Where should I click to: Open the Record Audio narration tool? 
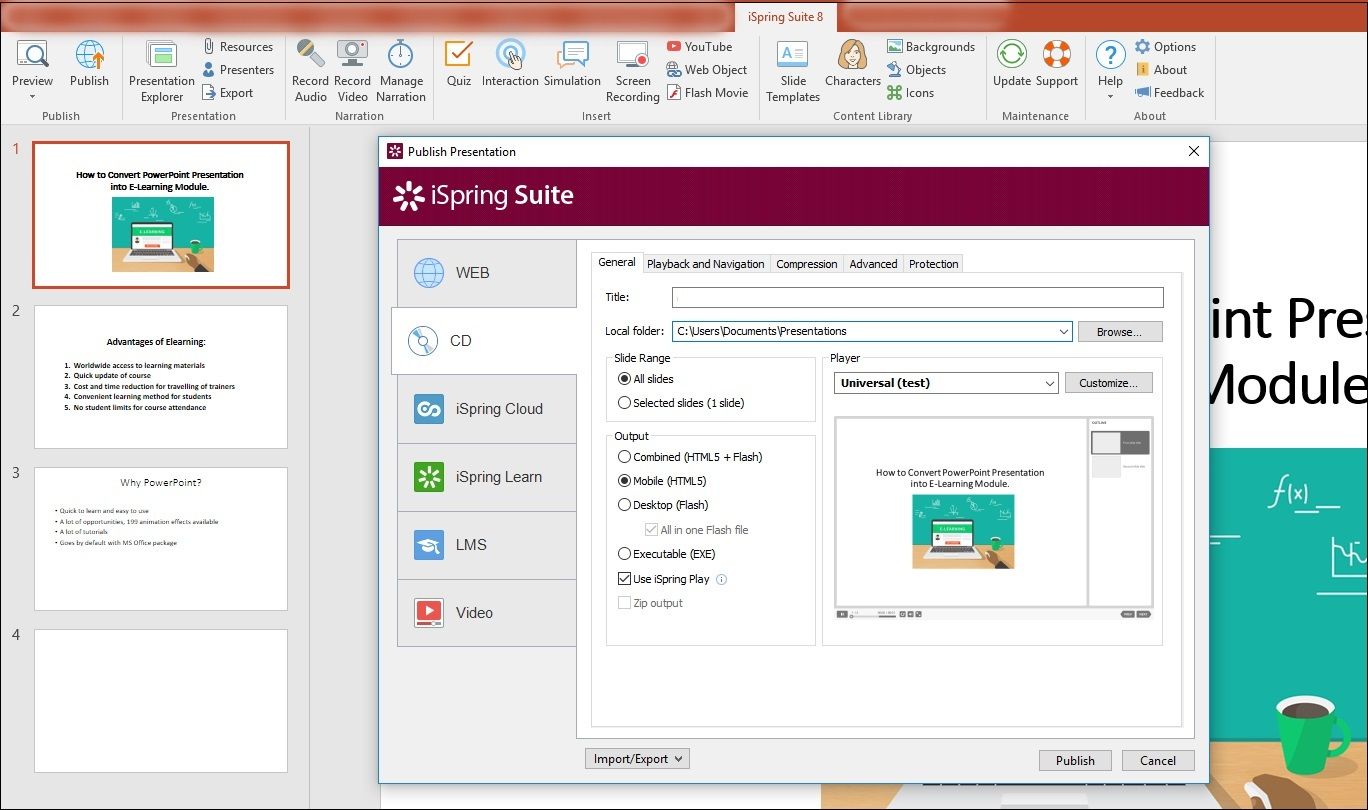pyautogui.click(x=310, y=69)
